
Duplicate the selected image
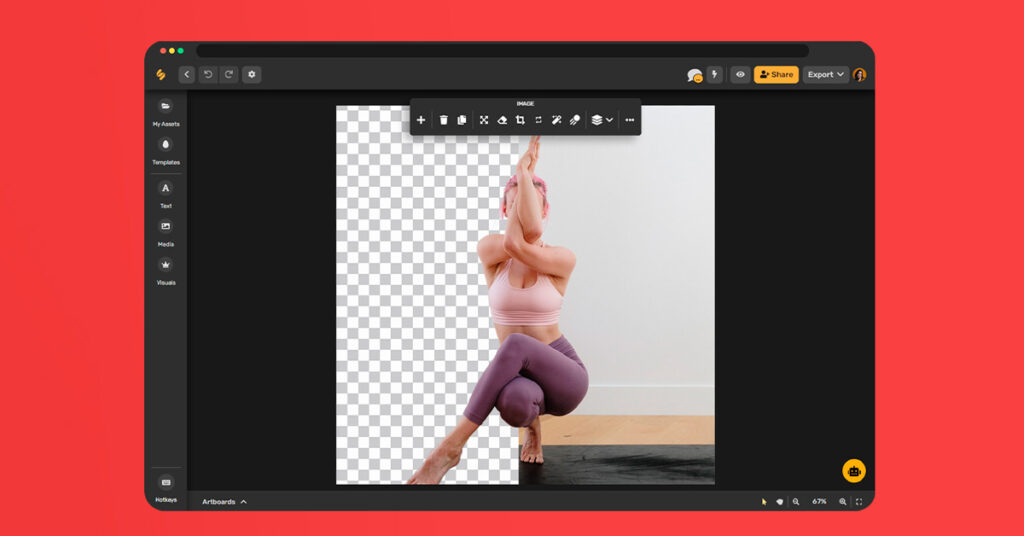(x=462, y=120)
